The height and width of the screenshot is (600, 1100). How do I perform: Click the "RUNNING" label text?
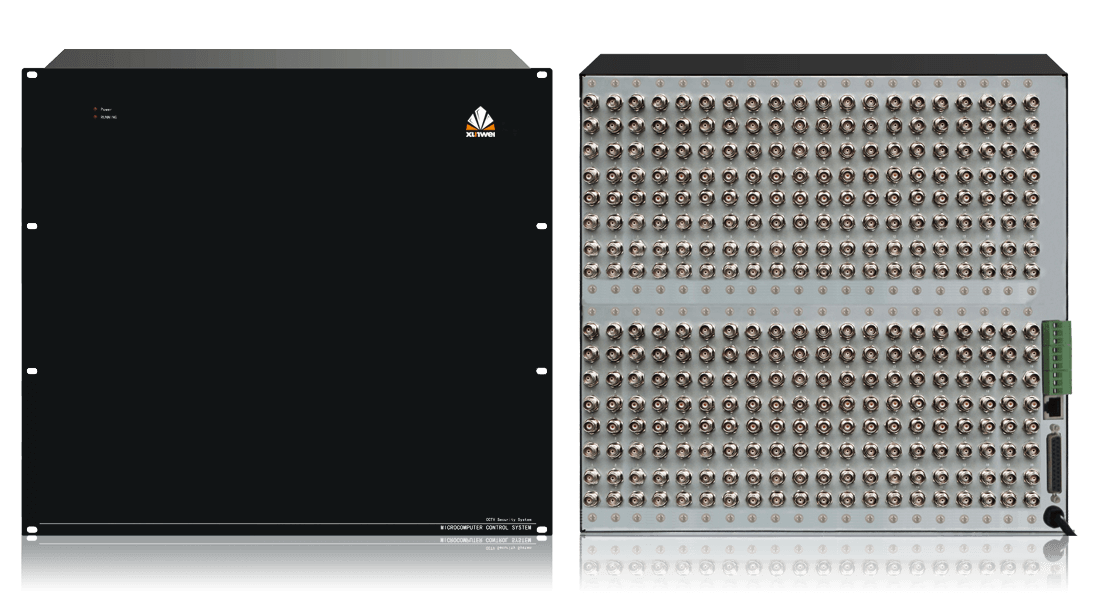(109, 117)
